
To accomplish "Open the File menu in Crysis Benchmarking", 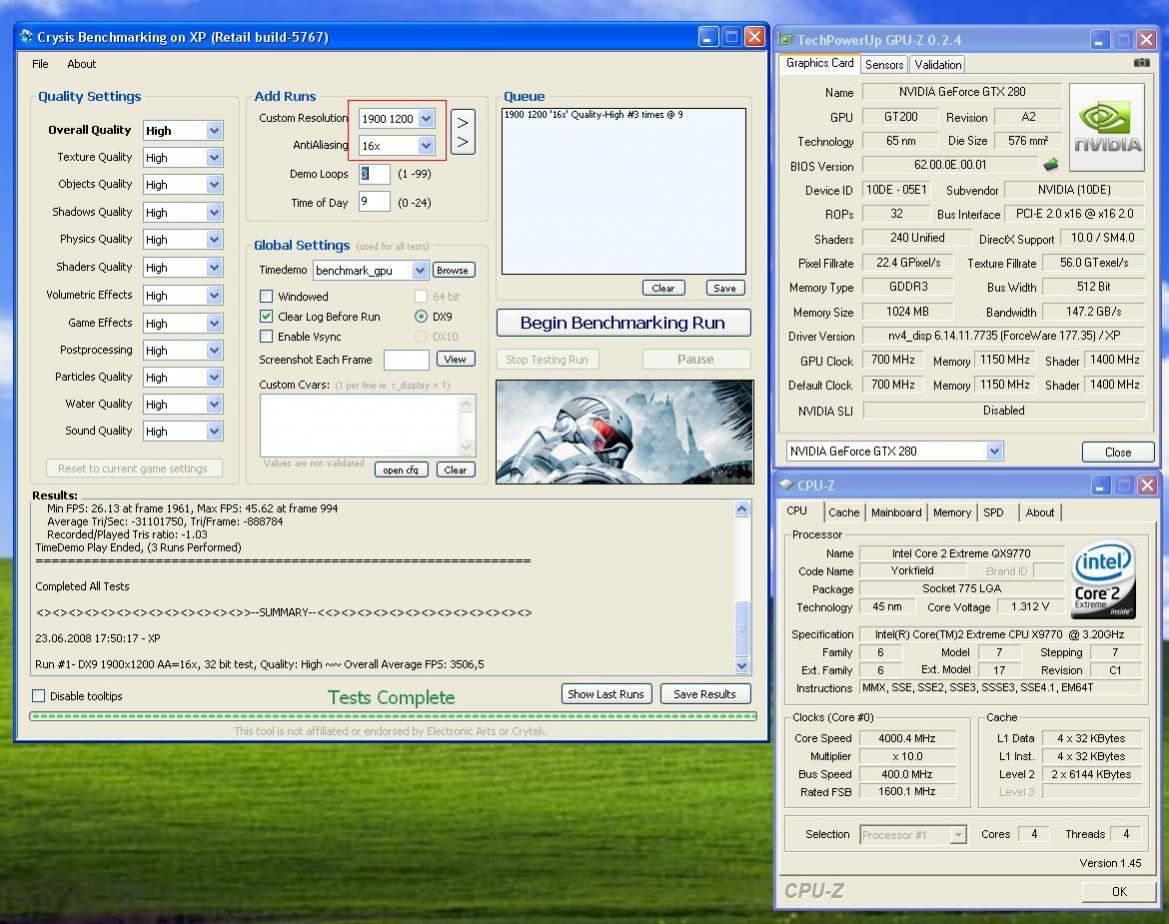I will coord(40,64).
